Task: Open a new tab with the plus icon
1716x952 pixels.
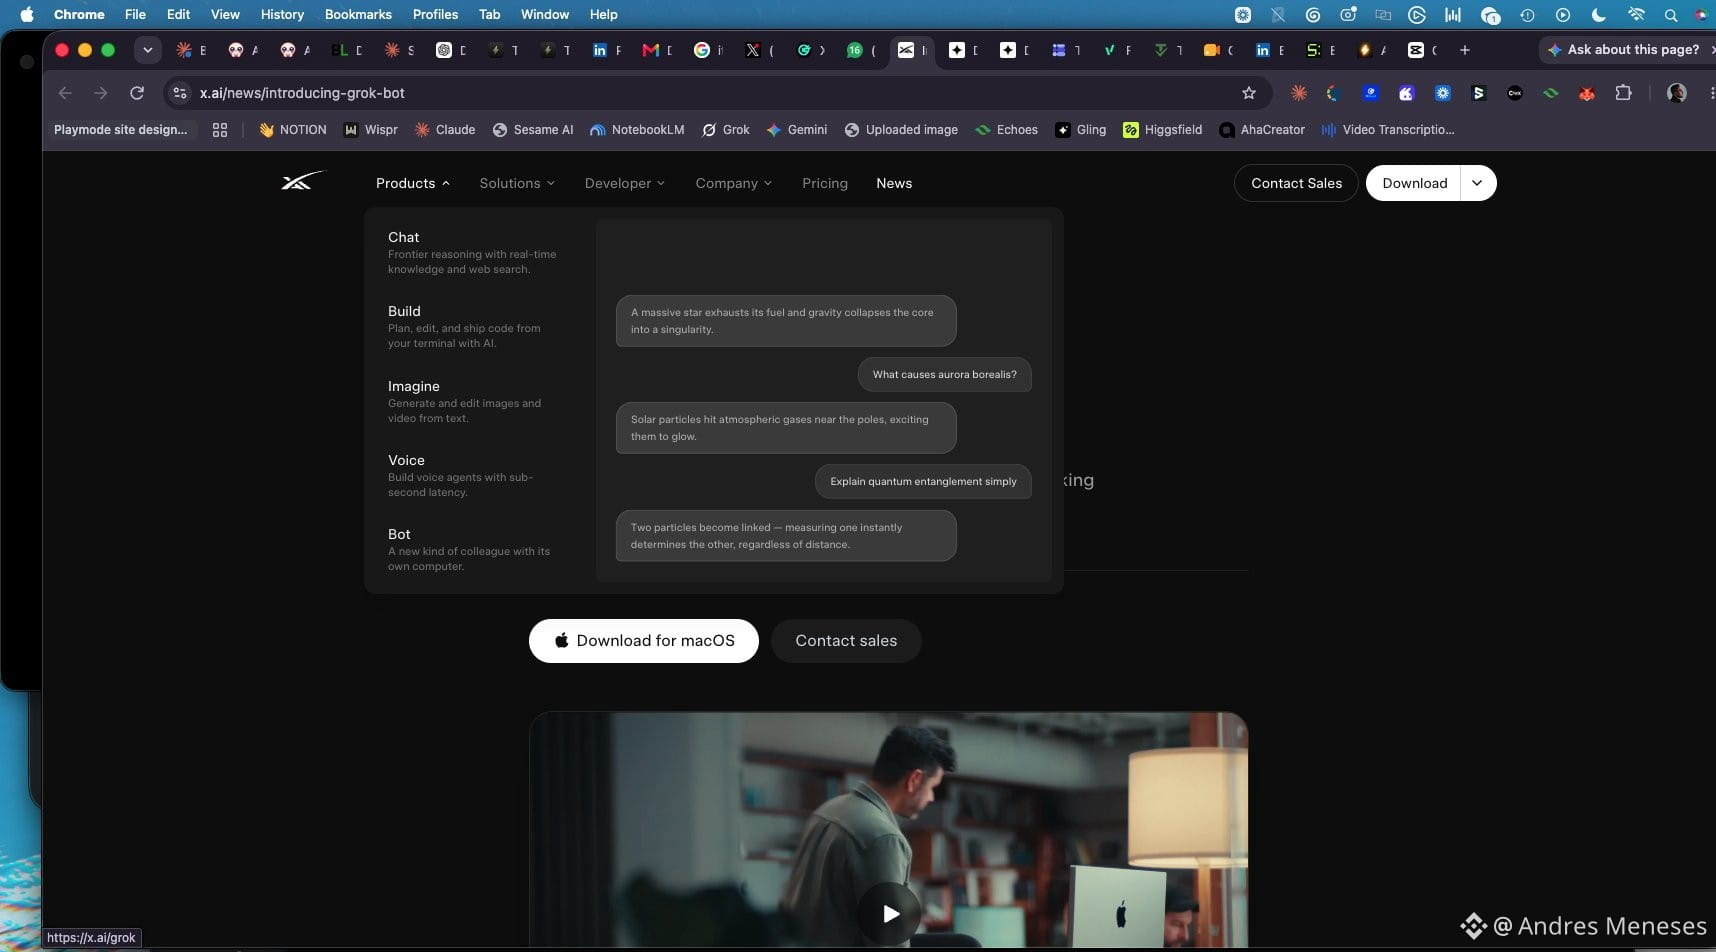Action: coord(1465,50)
